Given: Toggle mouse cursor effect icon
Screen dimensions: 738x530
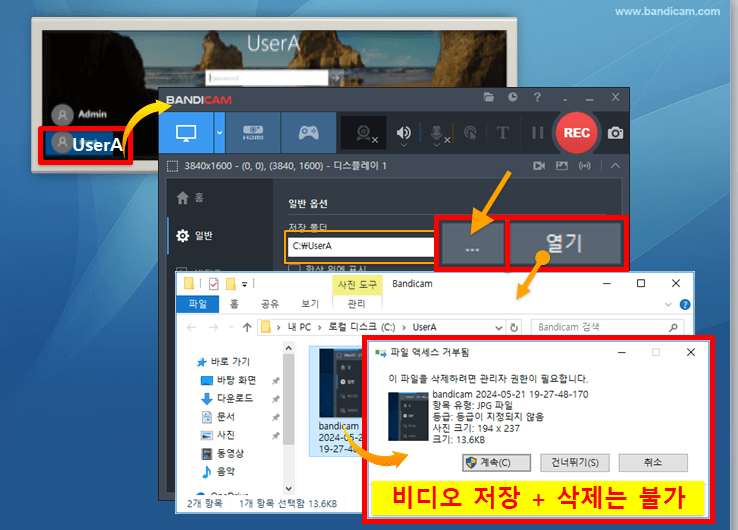Looking at the screenshot, I should [470, 134].
